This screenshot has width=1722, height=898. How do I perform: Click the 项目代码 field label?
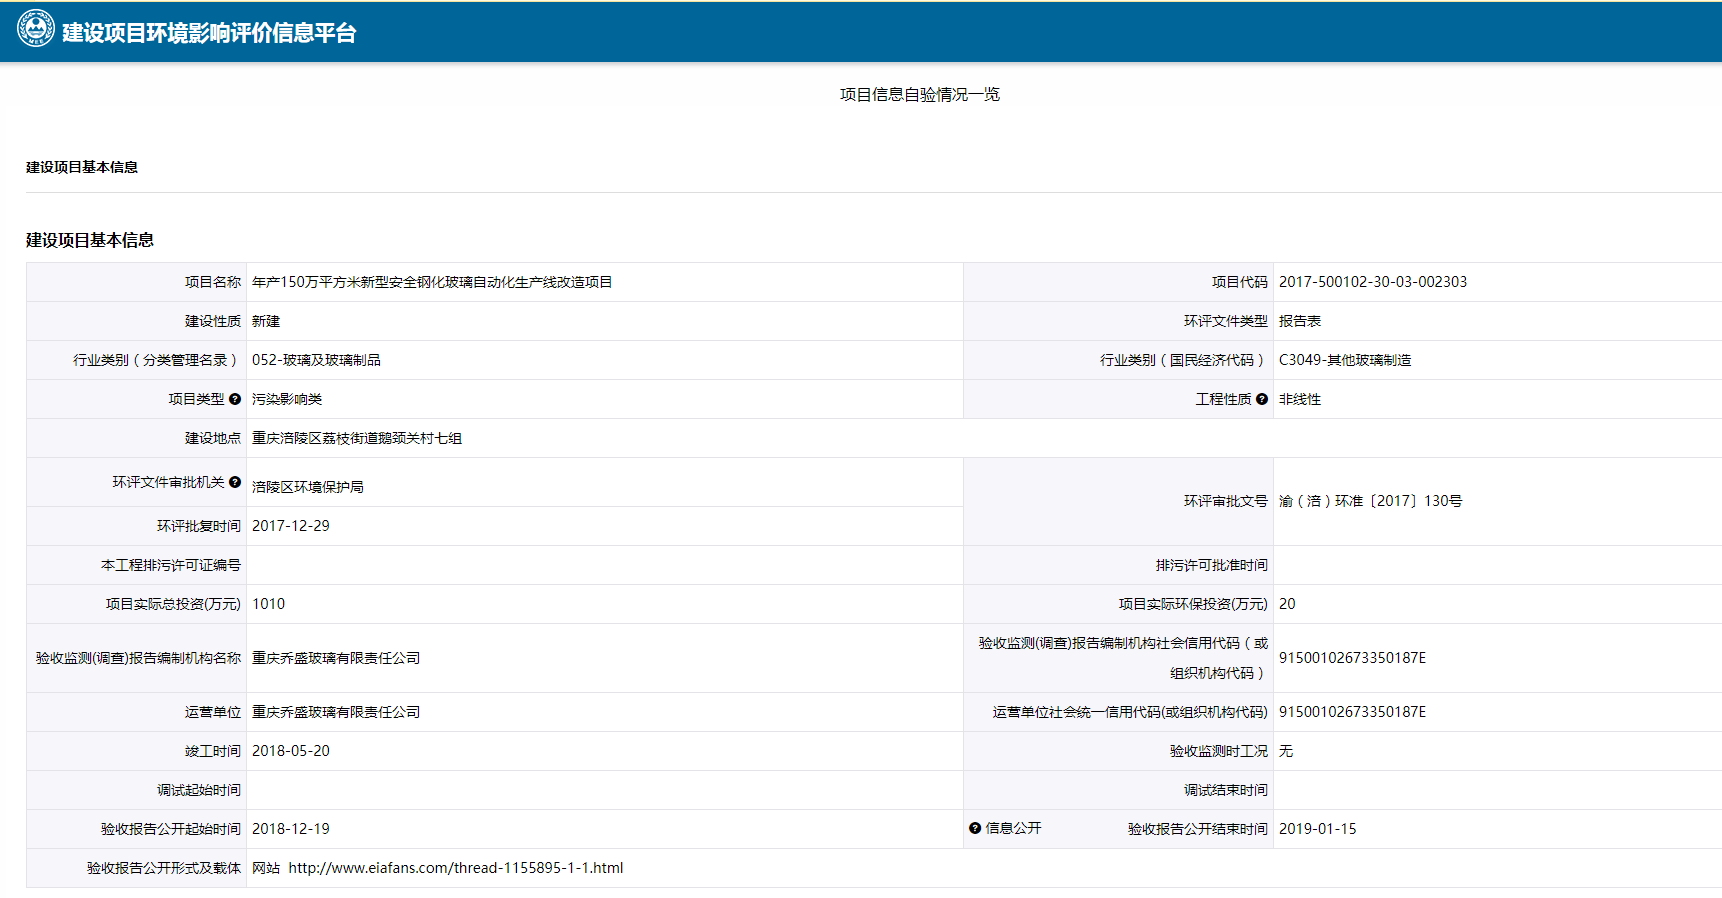tap(1240, 282)
